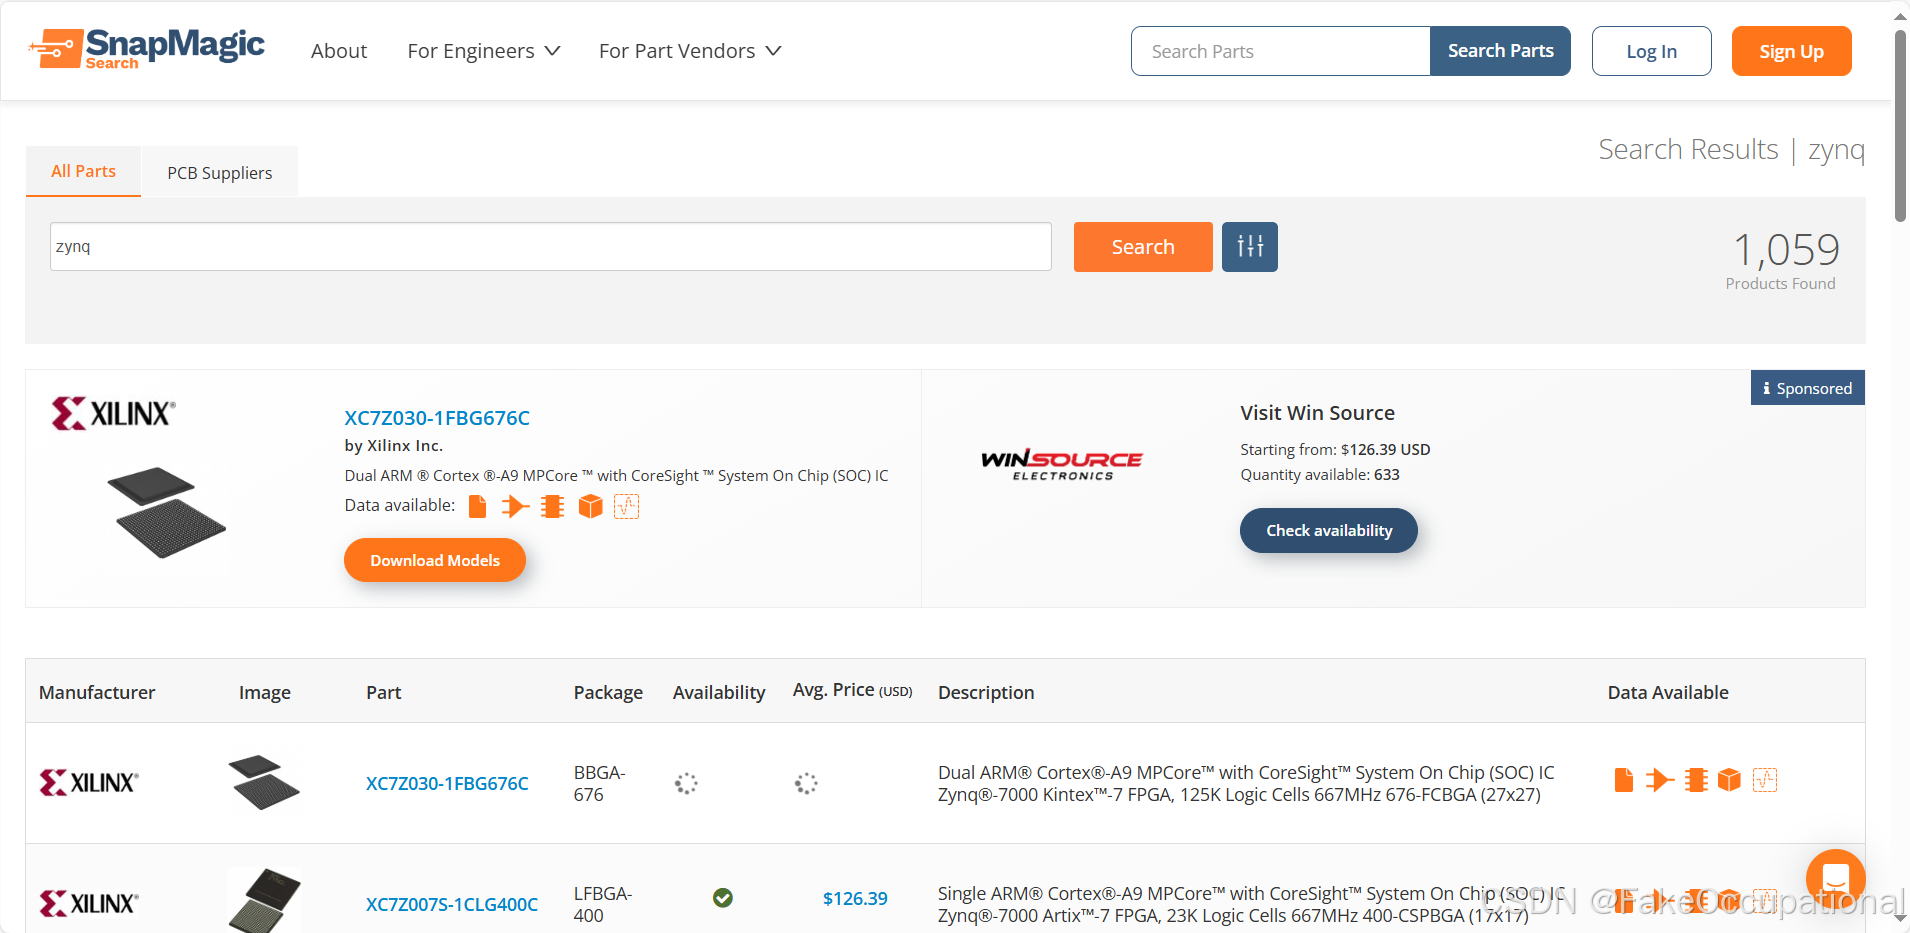1910x933 pixels.
Task: Expand the For Part Vendors menu
Action: pos(690,51)
